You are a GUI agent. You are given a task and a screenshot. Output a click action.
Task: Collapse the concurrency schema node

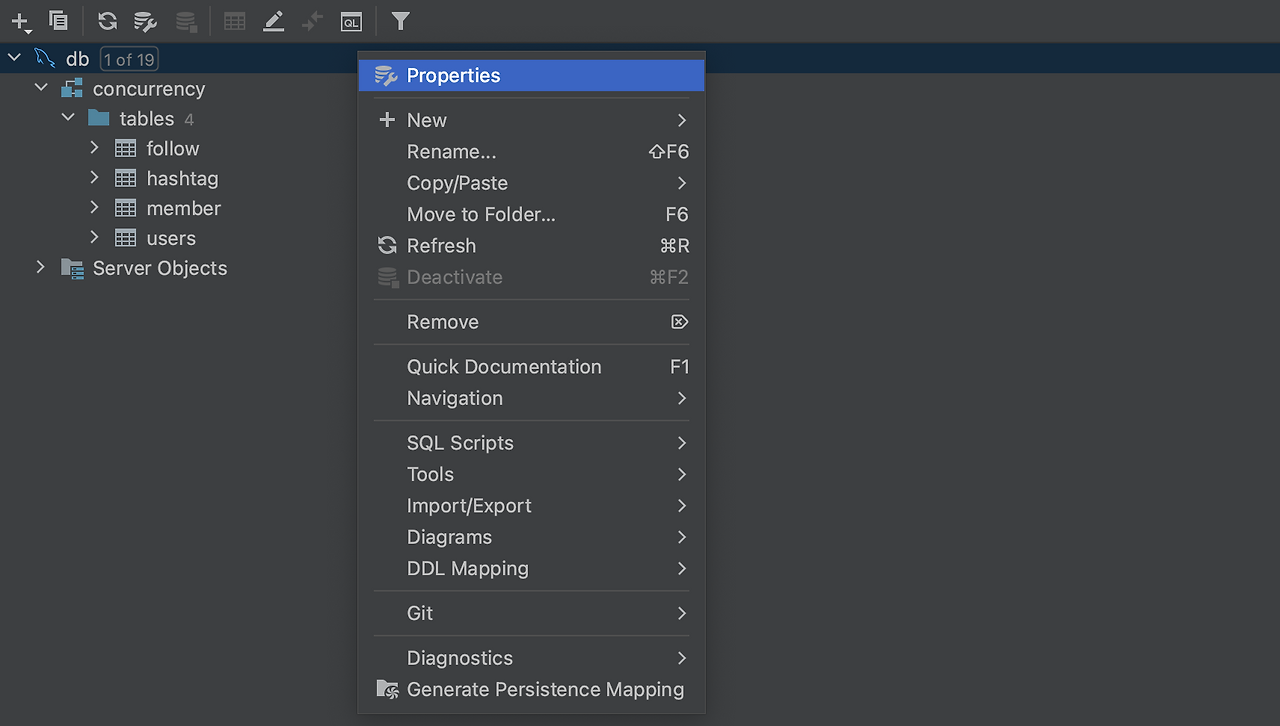coord(41,88)
